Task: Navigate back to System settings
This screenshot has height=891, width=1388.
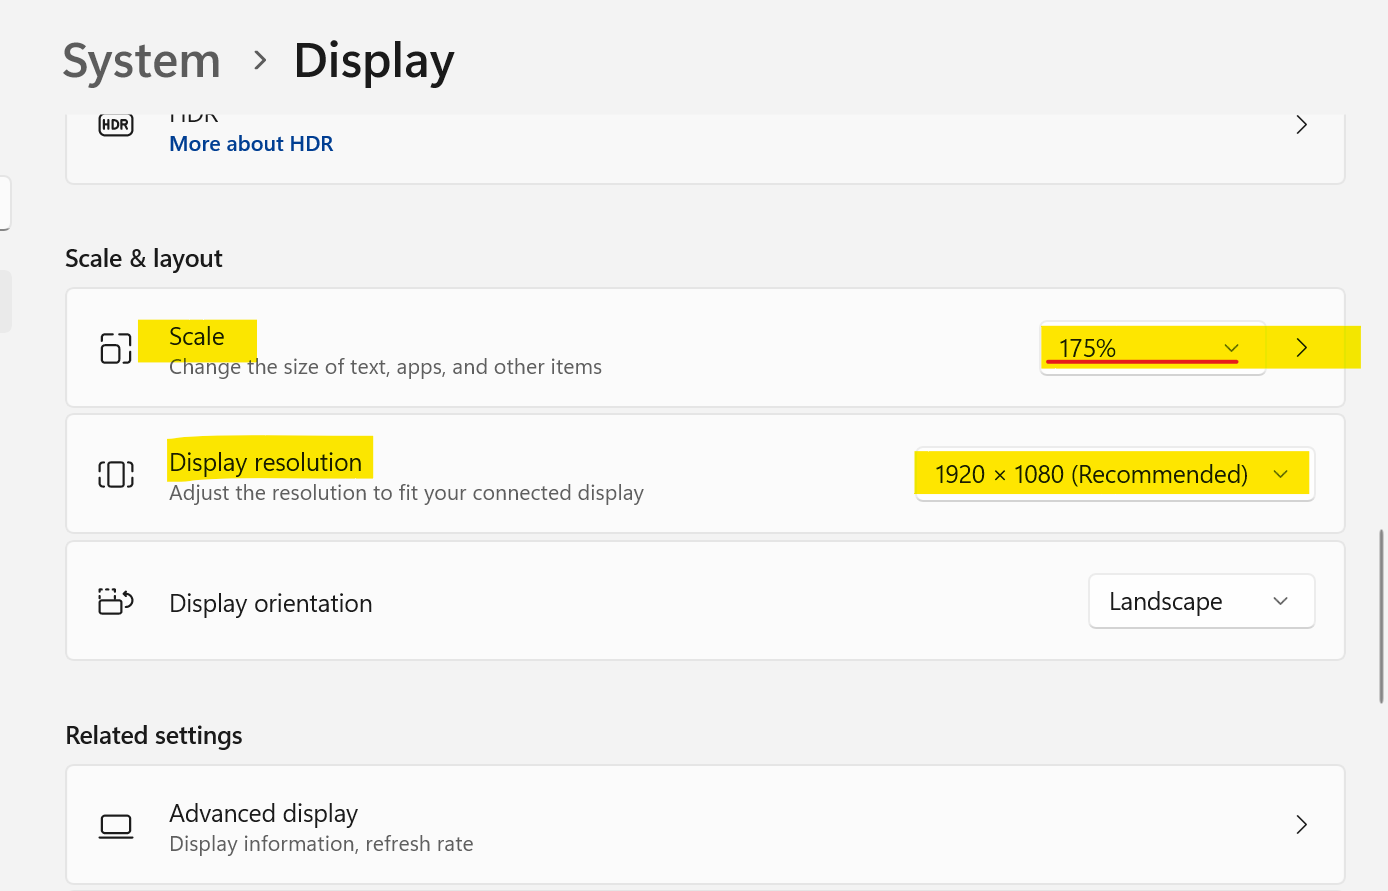Action: (x=141, y=61)
